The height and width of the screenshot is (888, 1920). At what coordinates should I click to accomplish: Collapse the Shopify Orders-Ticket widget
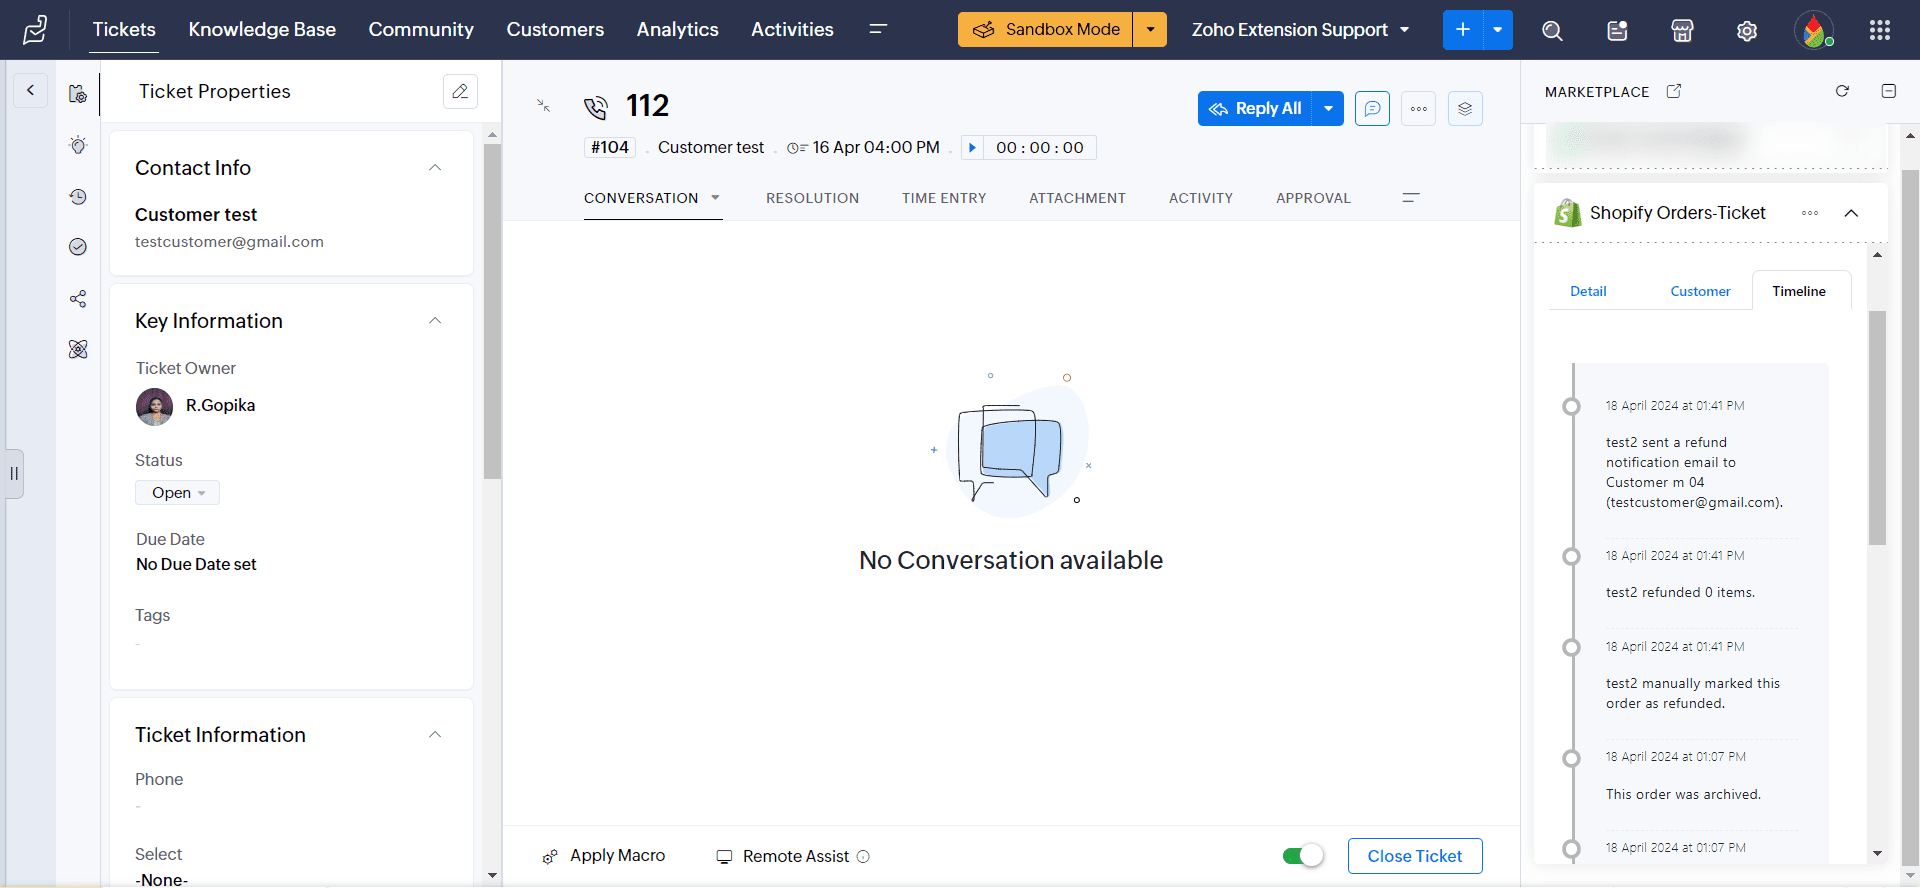coord(1851,213)
